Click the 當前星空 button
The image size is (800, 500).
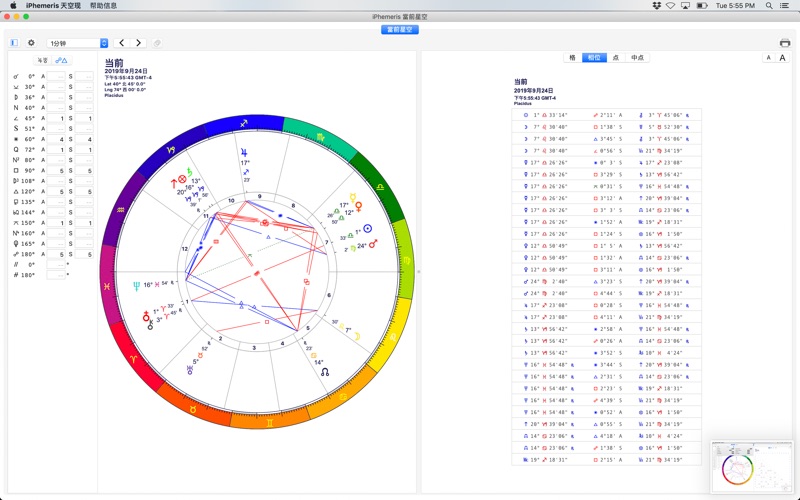pyautogui.click(x=400, y=30)
